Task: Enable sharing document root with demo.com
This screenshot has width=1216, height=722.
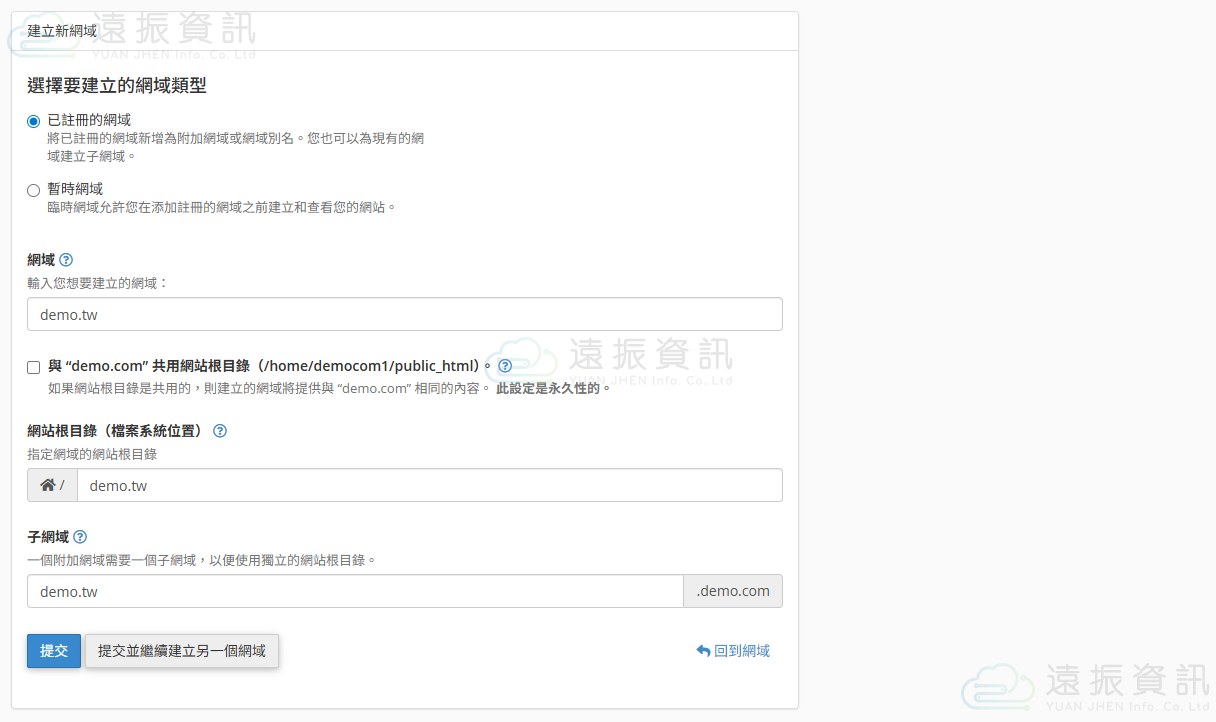Action: point(34,367)
